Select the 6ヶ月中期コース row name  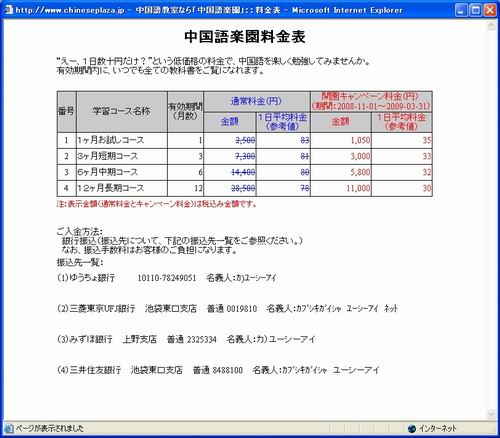[107, 172]
